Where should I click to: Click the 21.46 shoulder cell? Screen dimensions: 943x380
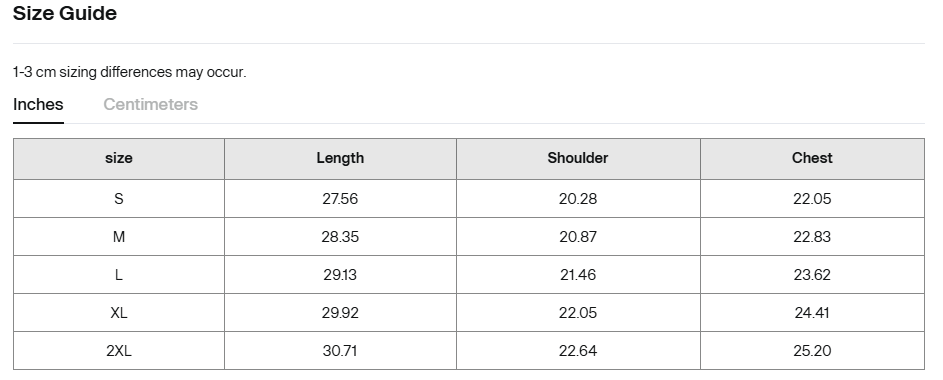tap(578, 275)
